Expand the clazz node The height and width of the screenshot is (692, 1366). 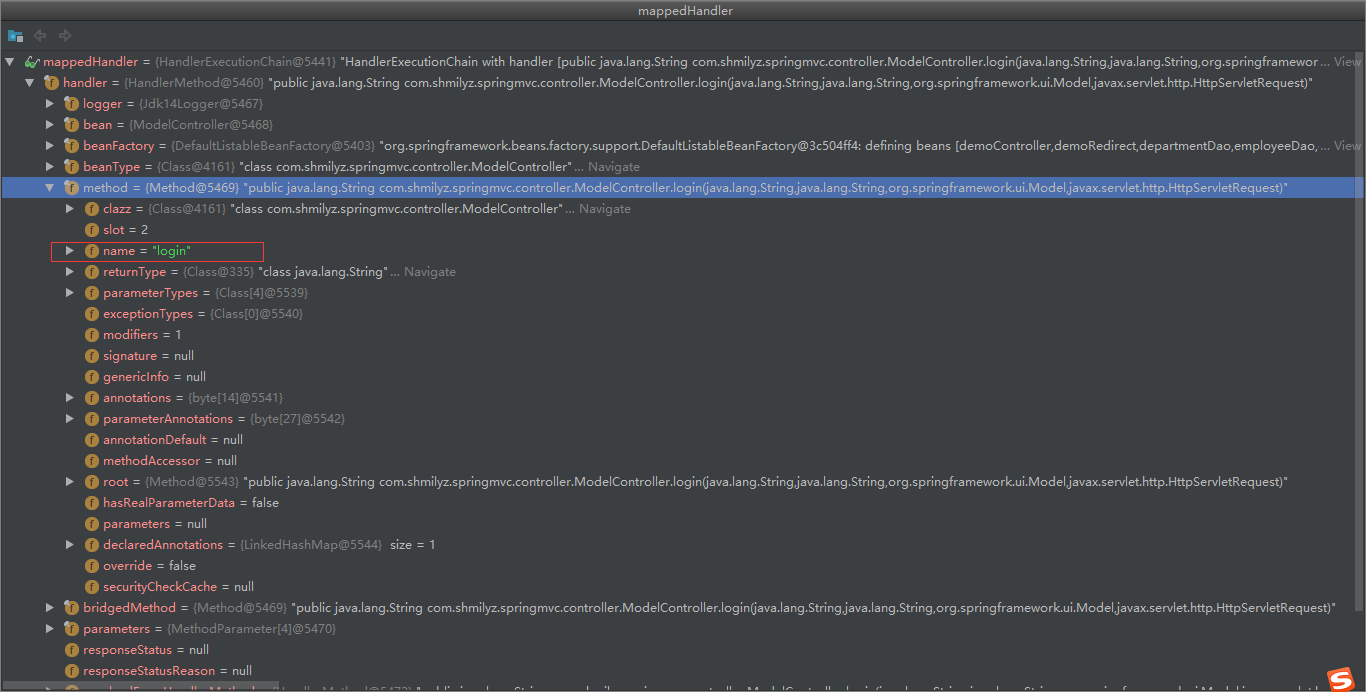(70, 208)
